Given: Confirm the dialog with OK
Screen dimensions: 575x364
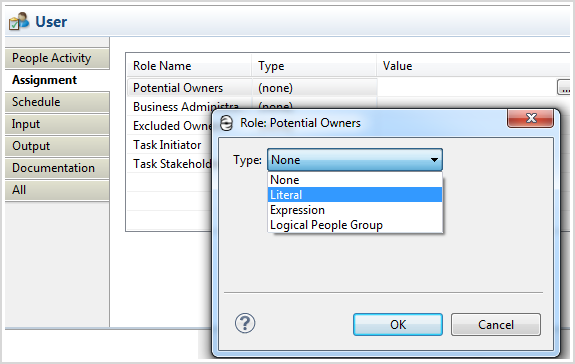Looking at the screenshot, I should point(398,324).
